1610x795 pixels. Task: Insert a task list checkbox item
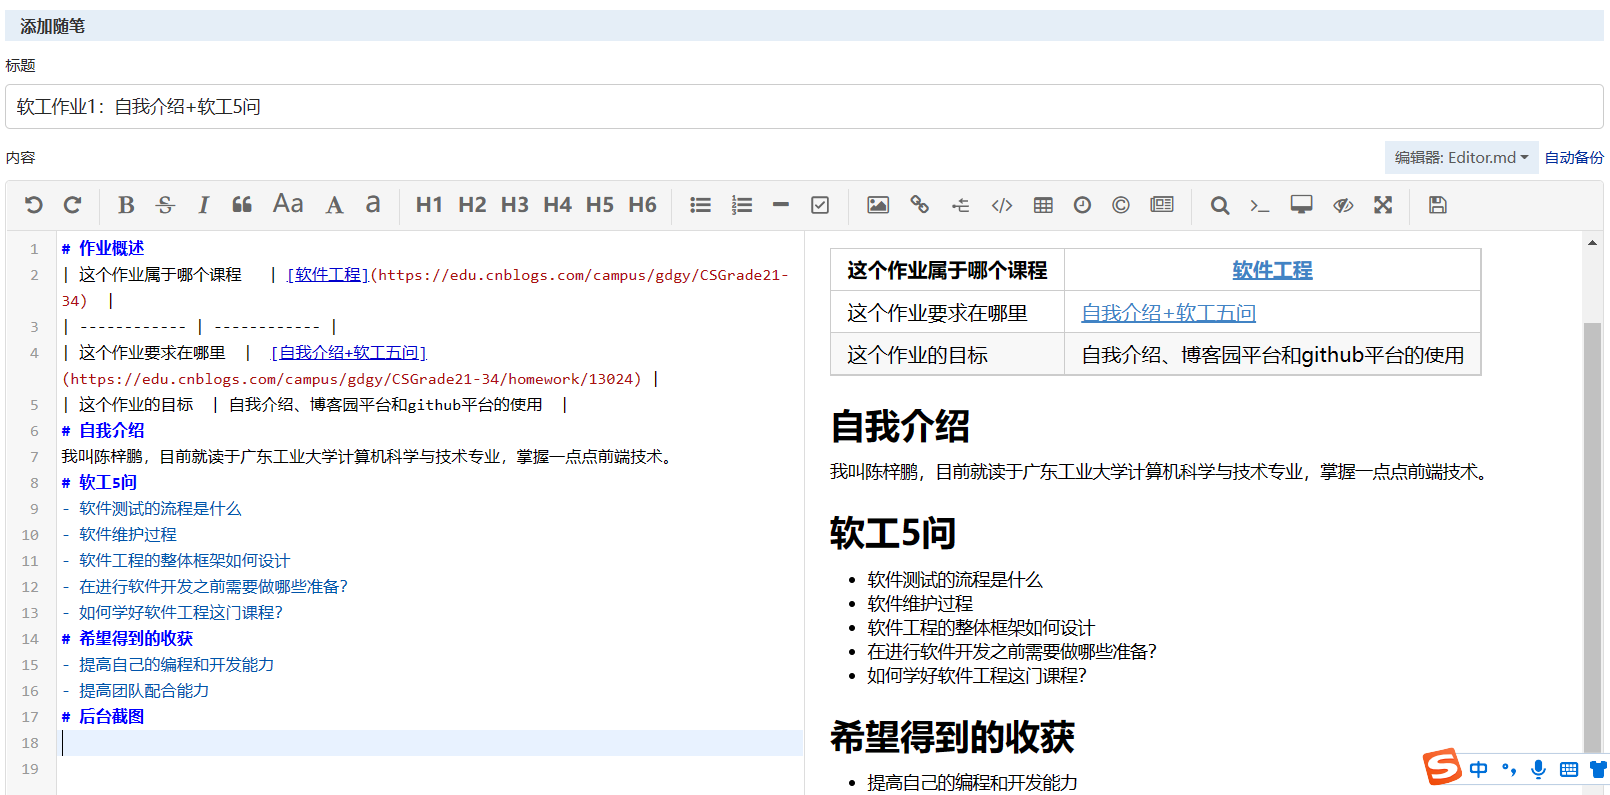pyautogui.click(x=820, y=205)
